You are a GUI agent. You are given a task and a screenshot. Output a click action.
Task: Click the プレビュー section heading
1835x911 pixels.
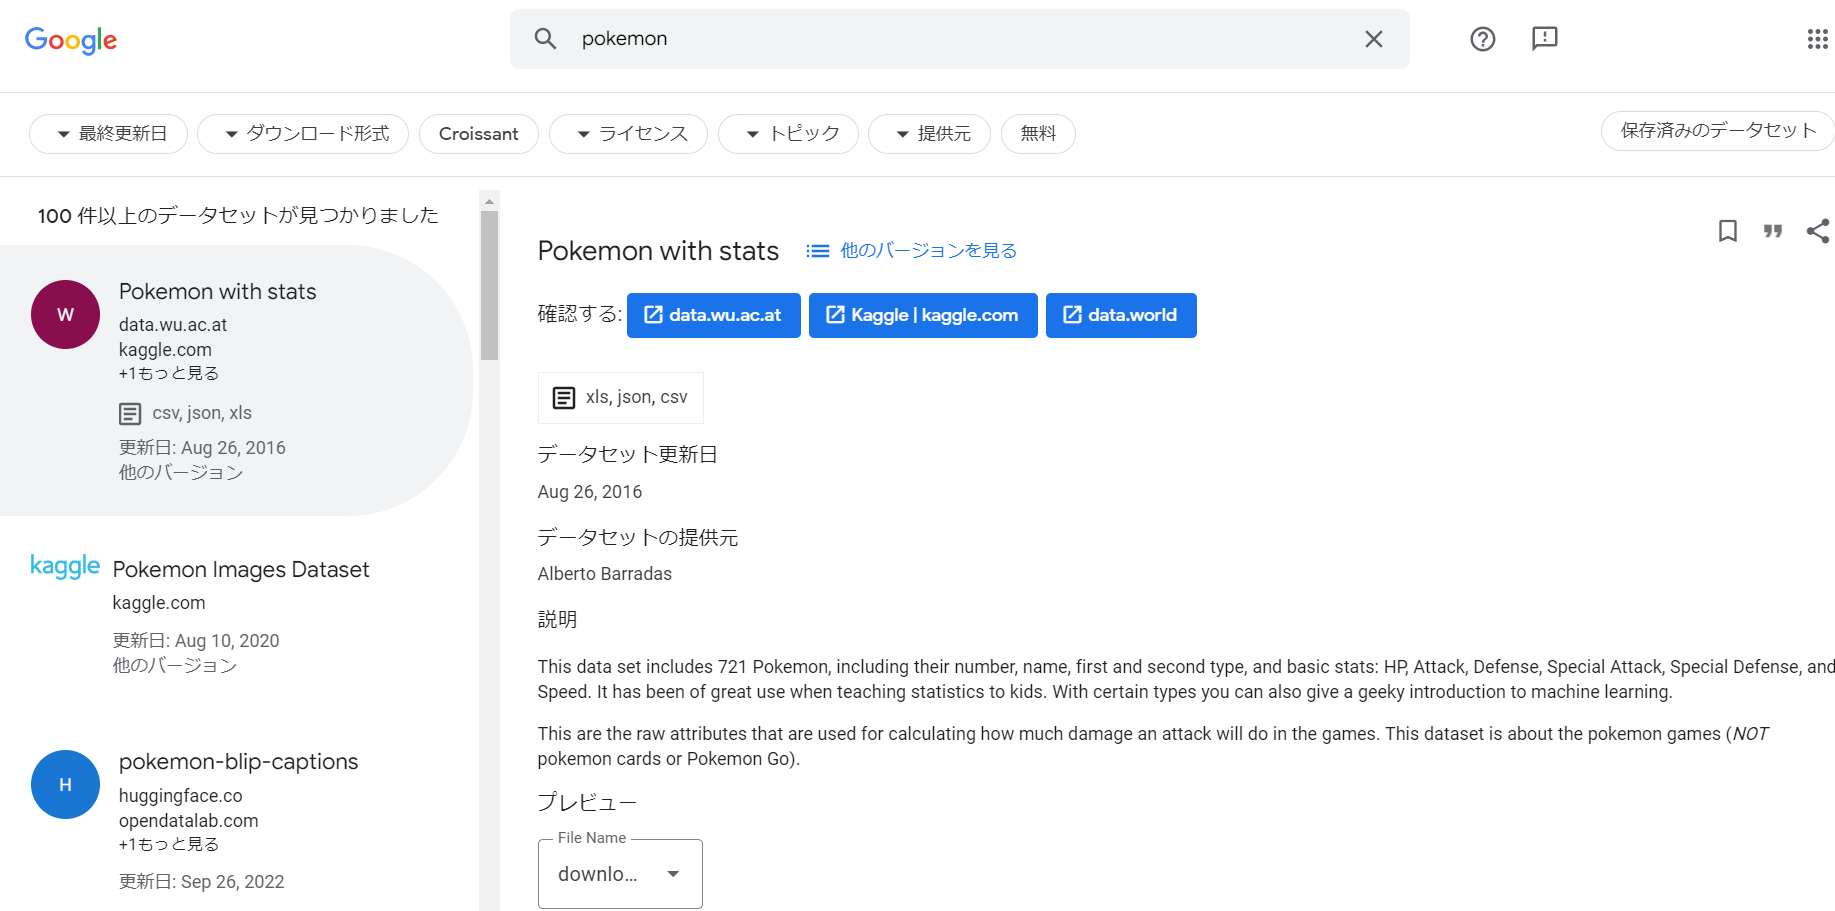(x=587, y=802)
